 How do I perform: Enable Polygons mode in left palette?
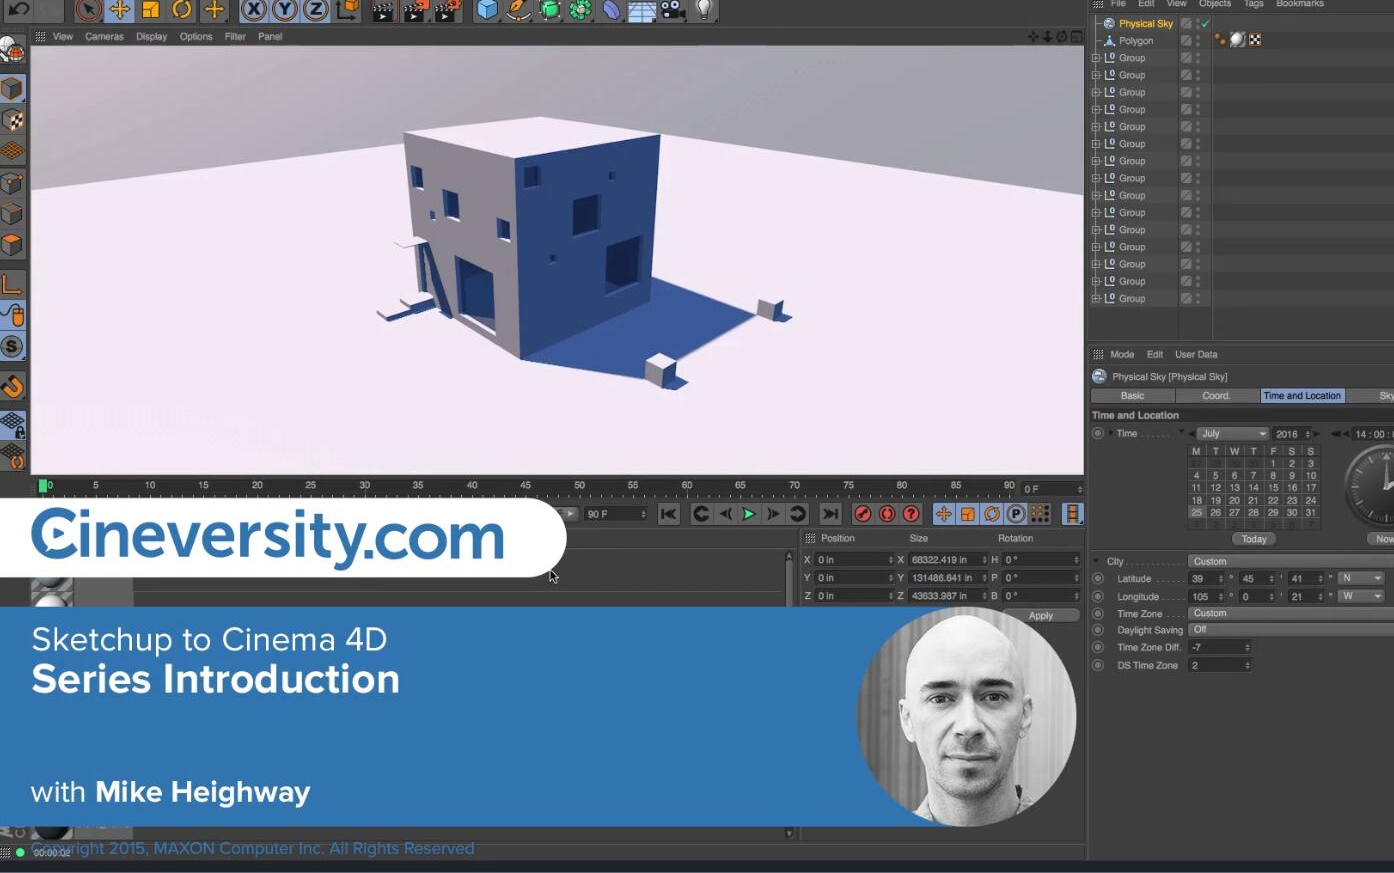(x=12, y=245)
